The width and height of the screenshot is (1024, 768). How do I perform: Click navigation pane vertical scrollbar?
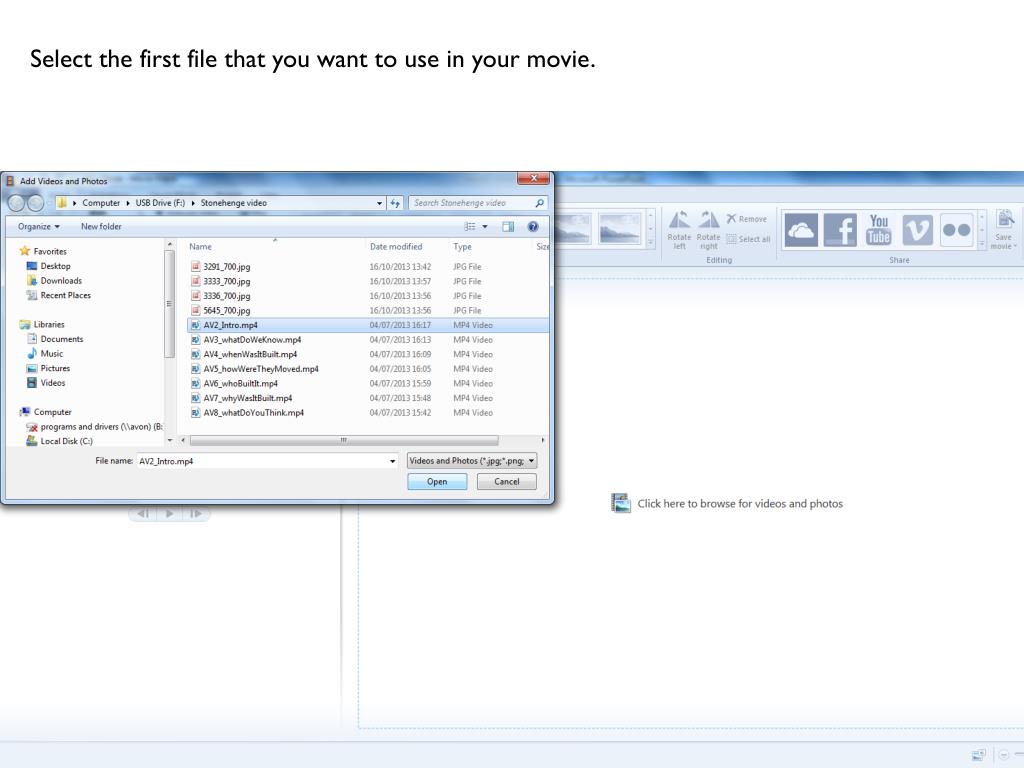(x=170, y=304)
